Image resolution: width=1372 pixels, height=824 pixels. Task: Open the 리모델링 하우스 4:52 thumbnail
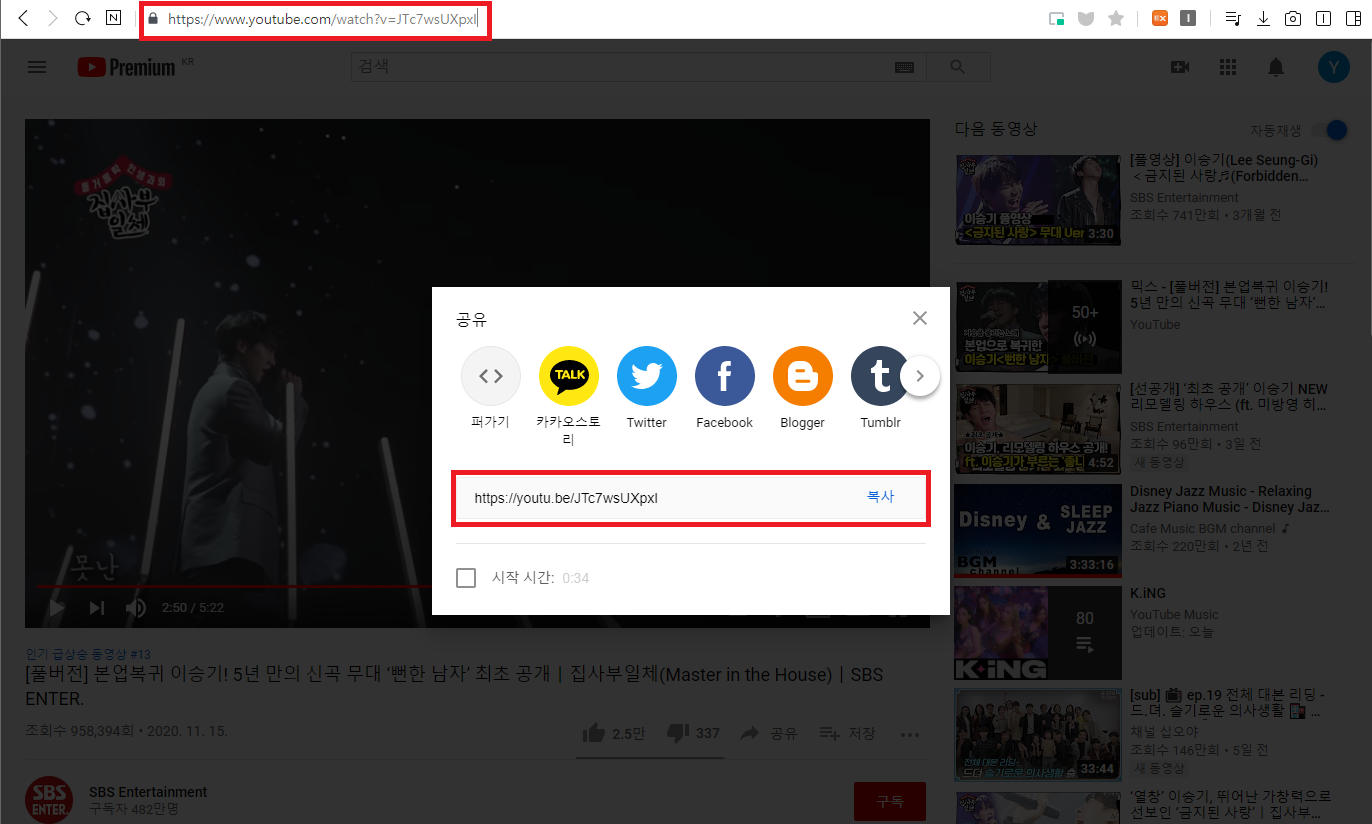coord(1038,428)
